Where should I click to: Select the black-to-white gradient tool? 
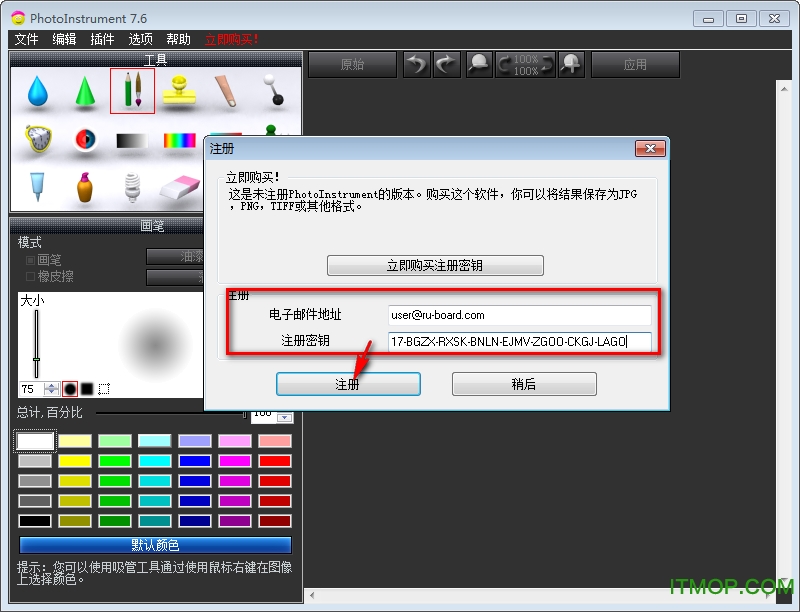(132, 140)
